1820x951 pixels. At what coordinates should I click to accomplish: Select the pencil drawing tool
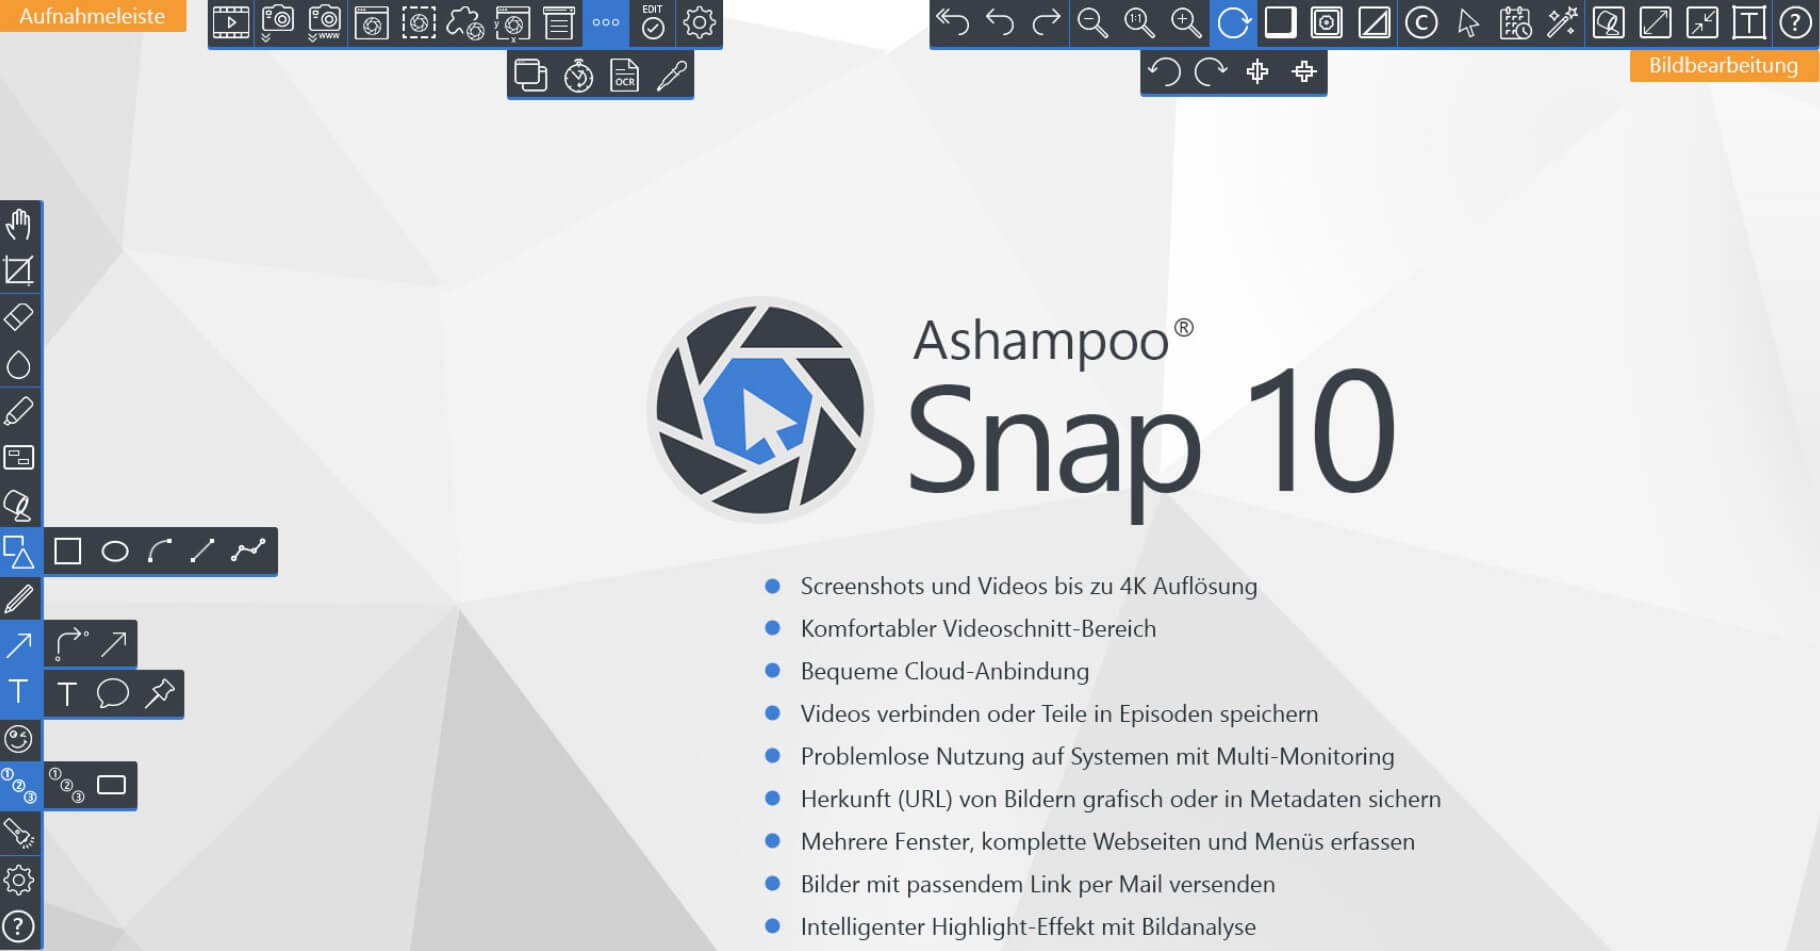[x=19, y=598]
